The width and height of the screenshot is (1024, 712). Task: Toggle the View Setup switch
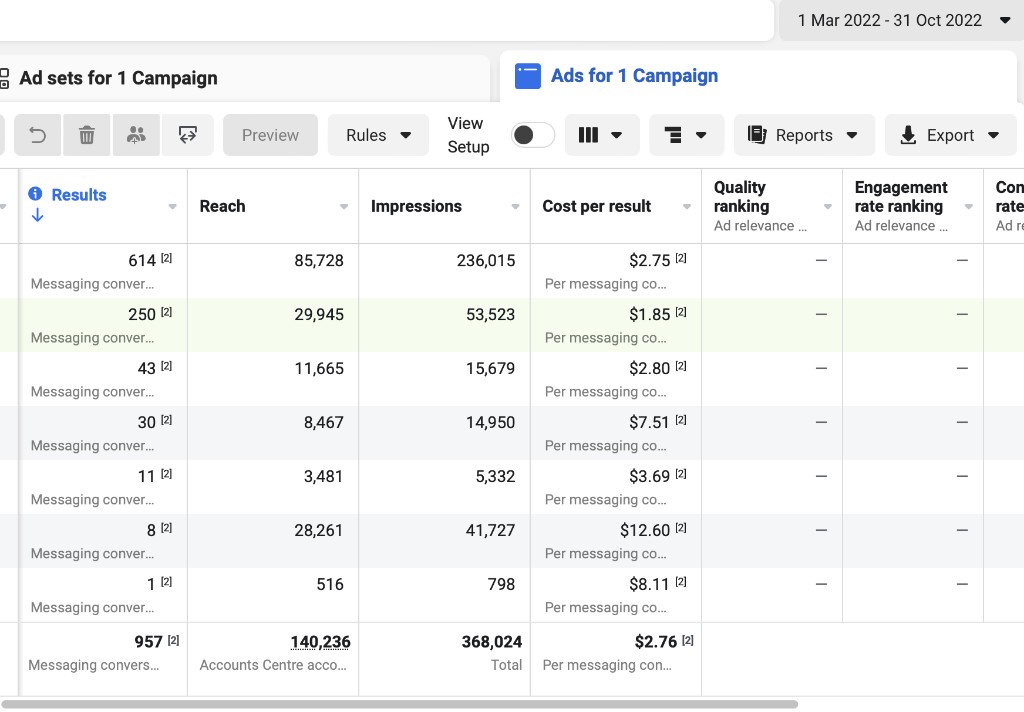click(x=532, y=135)
